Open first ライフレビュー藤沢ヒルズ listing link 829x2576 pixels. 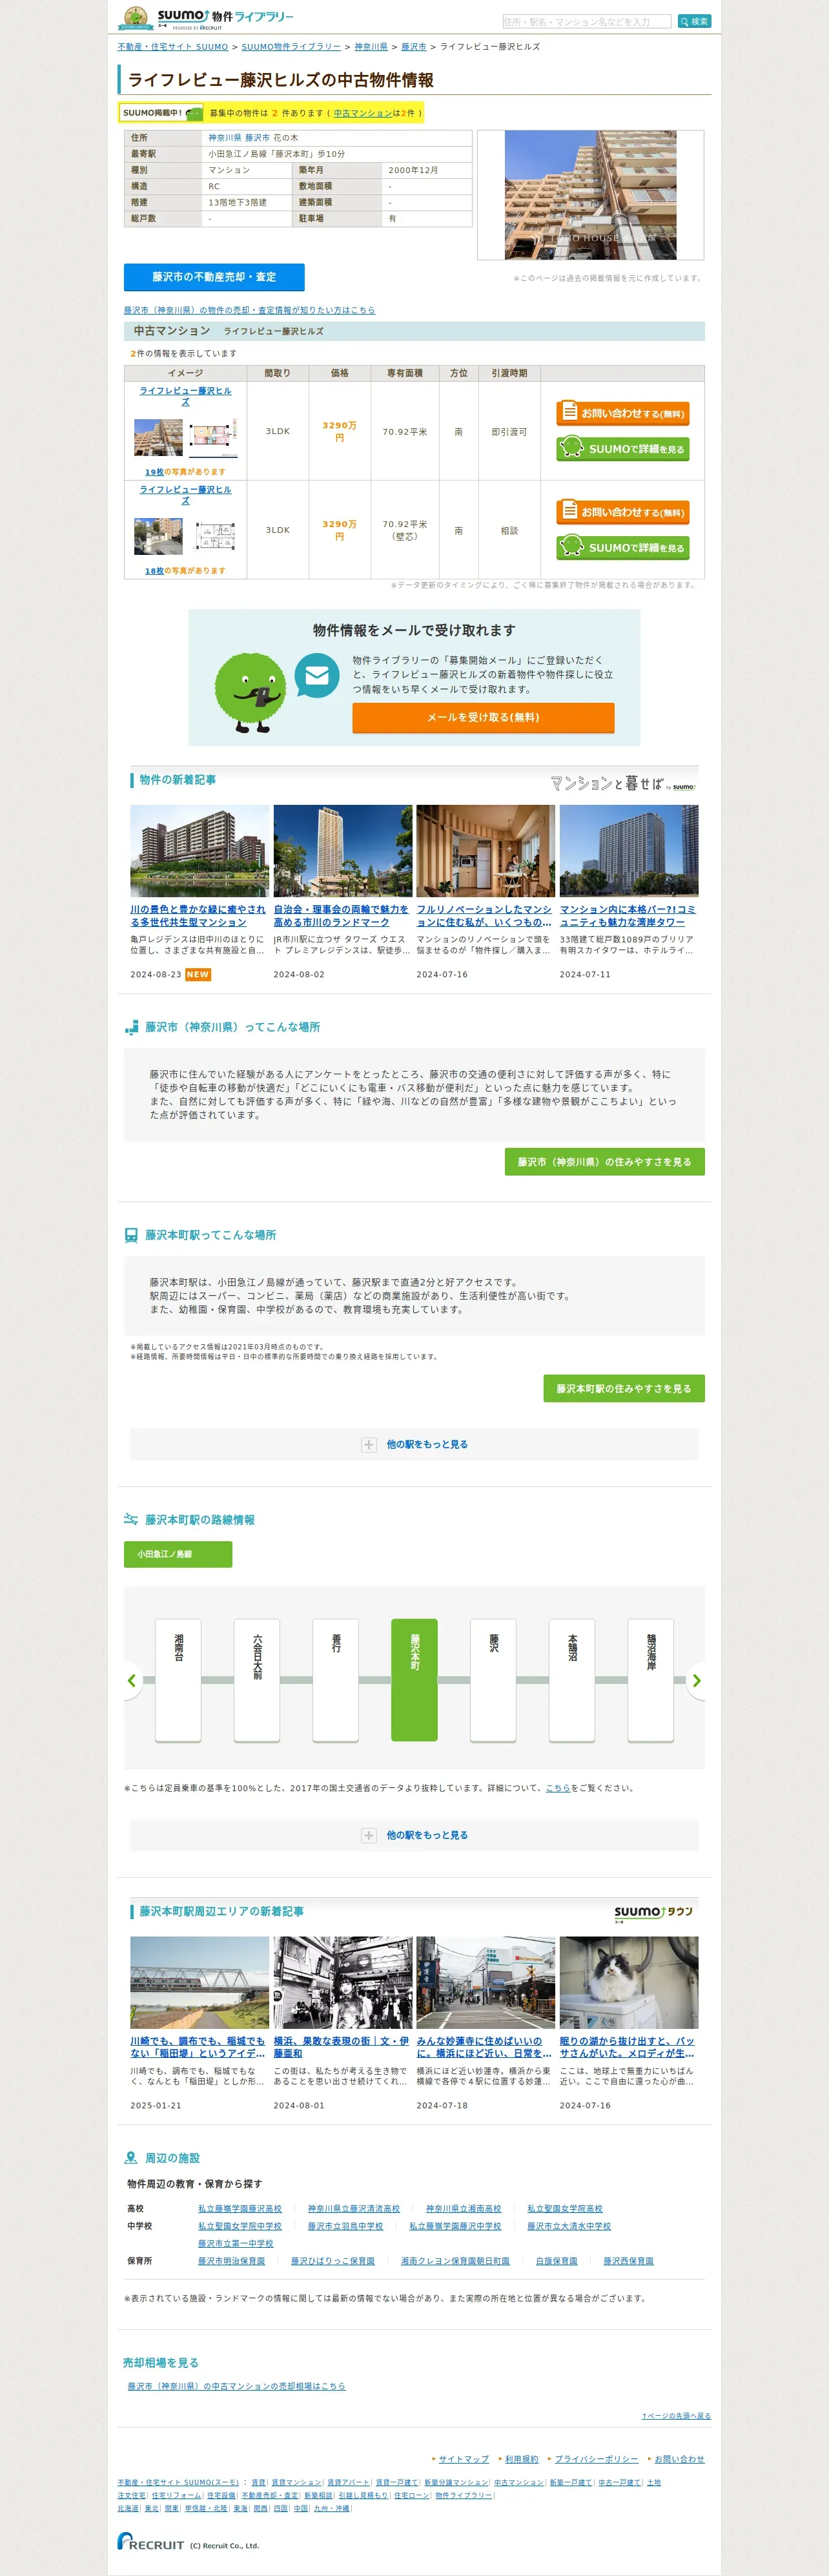(x=185, y=396)
